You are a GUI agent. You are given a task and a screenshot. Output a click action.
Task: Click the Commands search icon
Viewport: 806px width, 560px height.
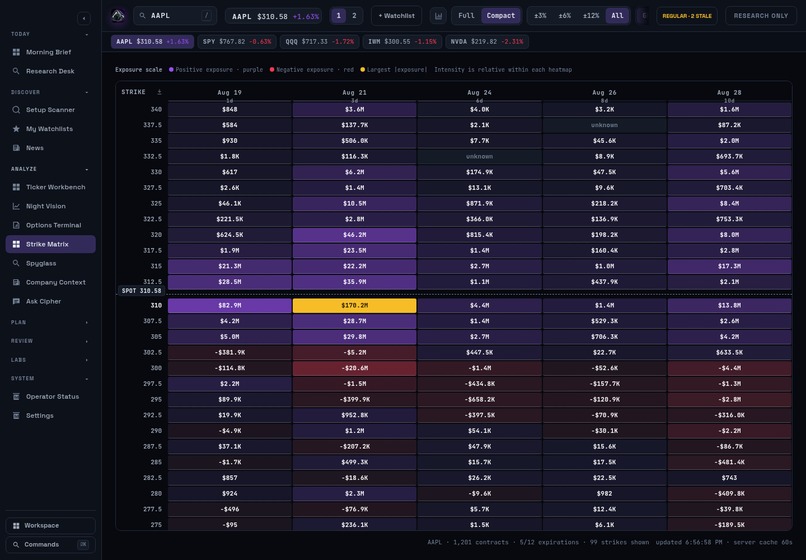[16, 545]
